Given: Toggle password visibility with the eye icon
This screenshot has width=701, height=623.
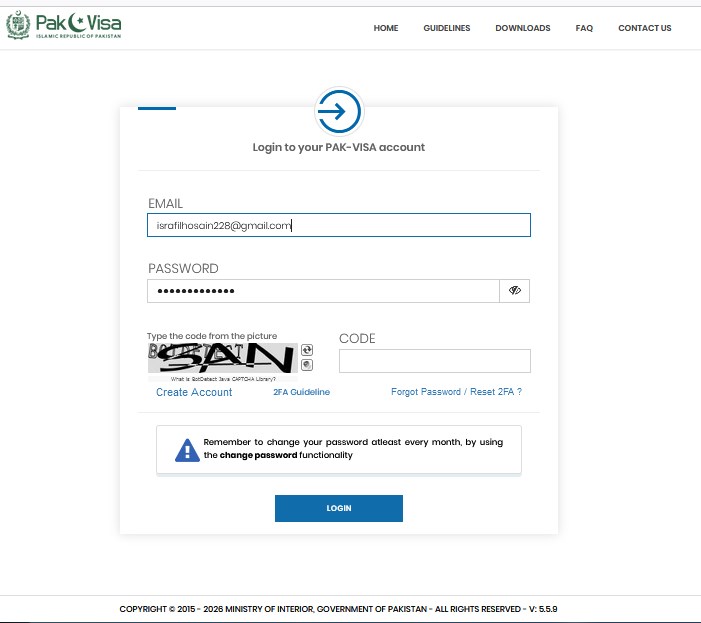Looking at the screenshot, I should [515, 290].
